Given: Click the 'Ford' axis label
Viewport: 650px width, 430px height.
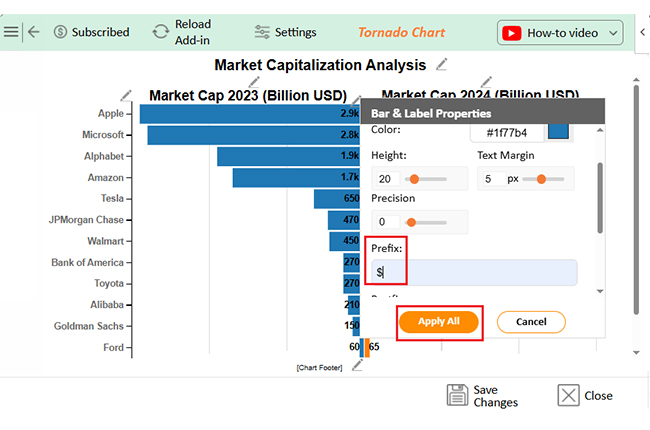Looking at the screenshot, I should point(114,347).
